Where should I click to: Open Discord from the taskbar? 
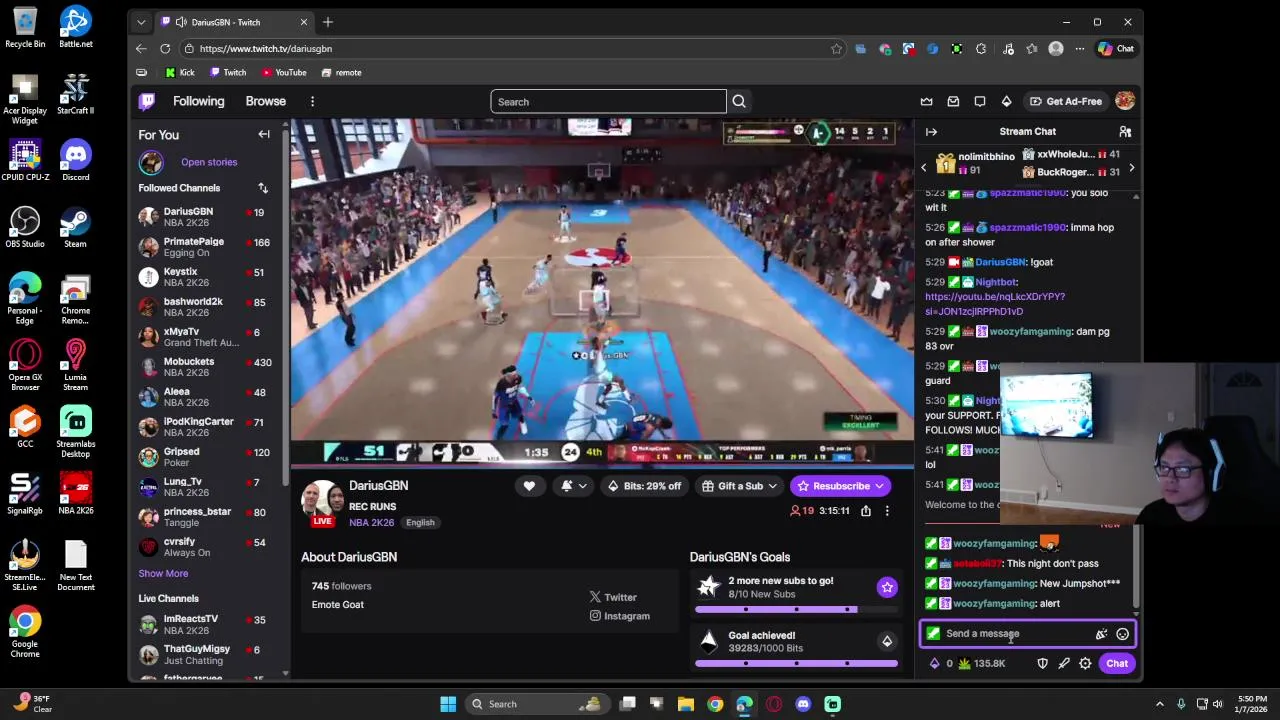coord(803,704)
